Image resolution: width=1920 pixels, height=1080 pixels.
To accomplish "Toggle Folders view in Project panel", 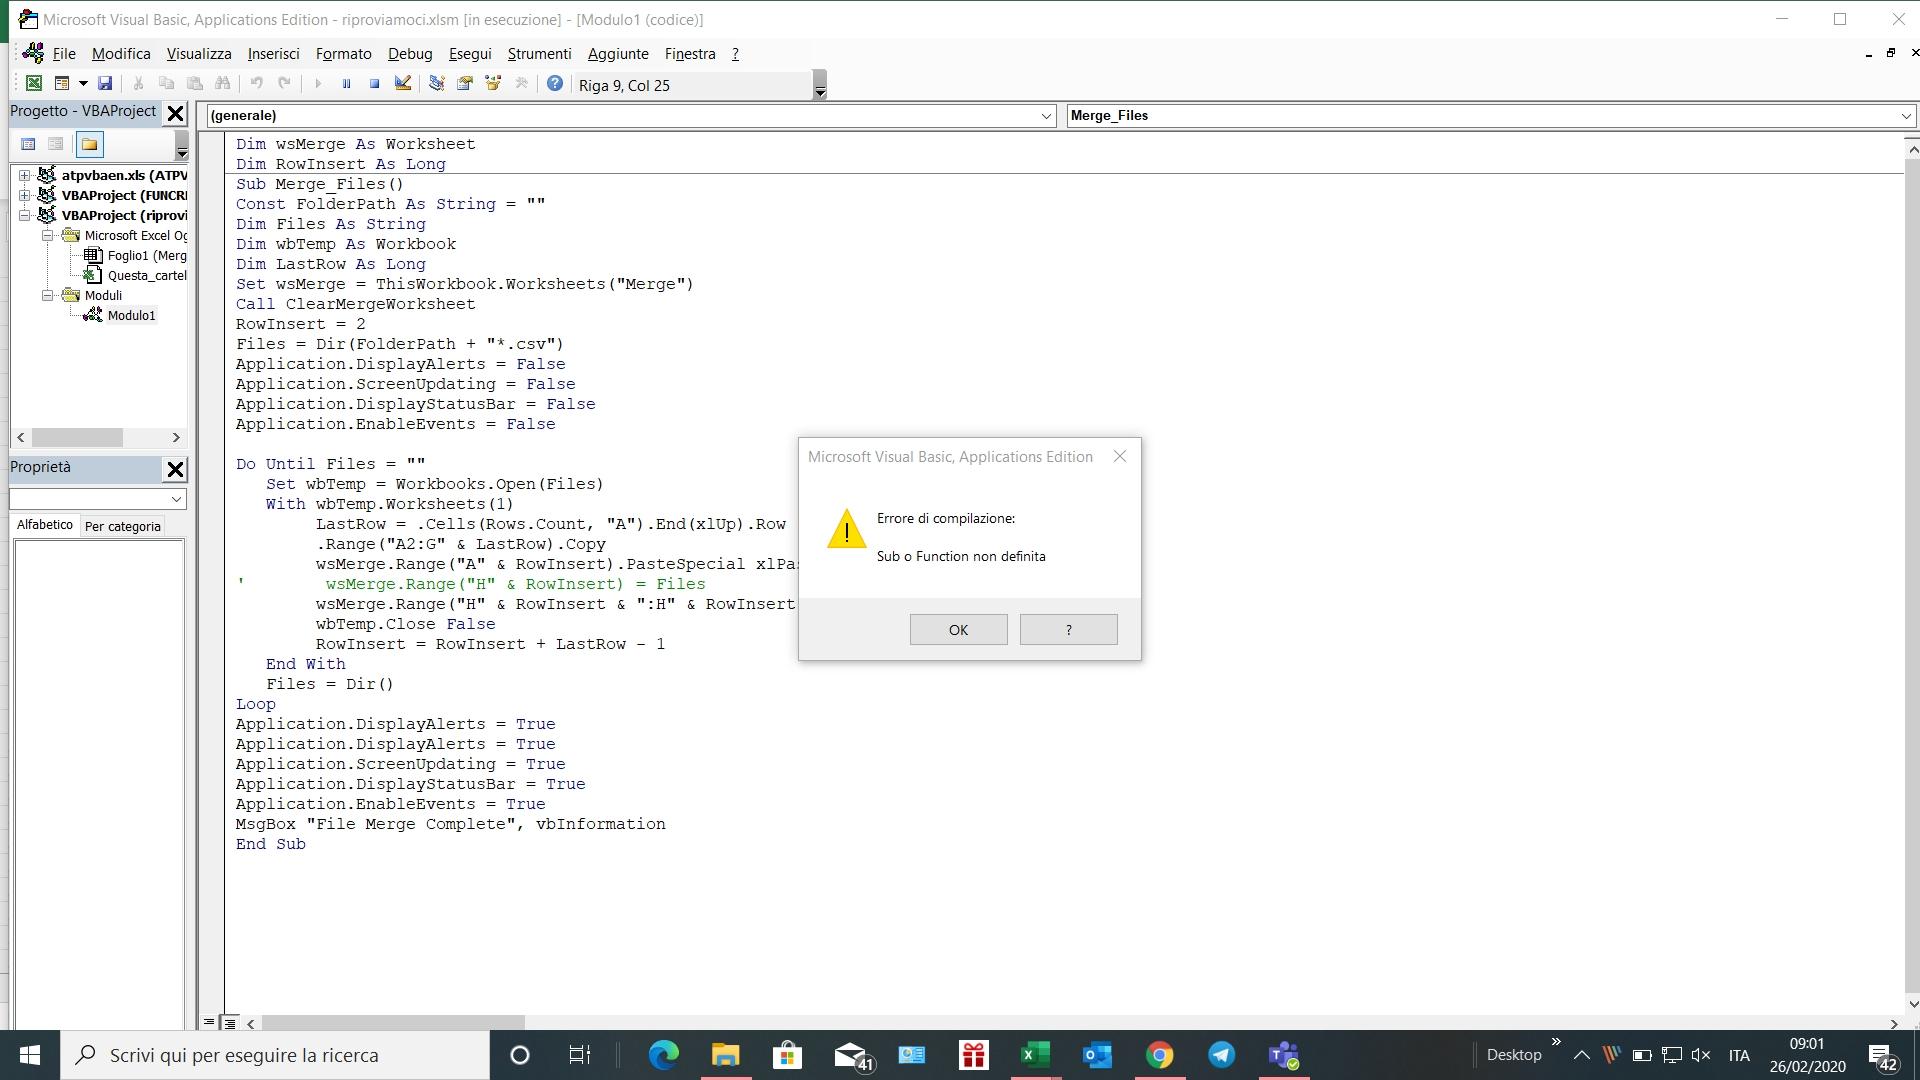I will [x=90, y=145].
